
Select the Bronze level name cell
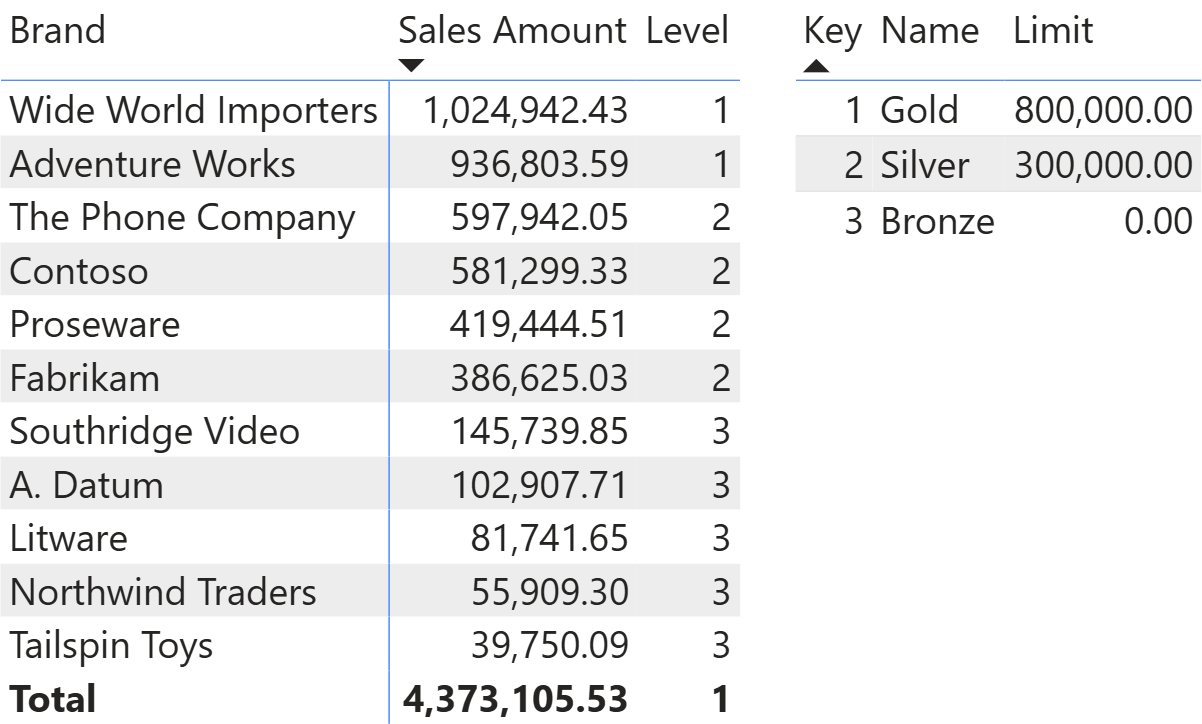click(x=937, y=221)
